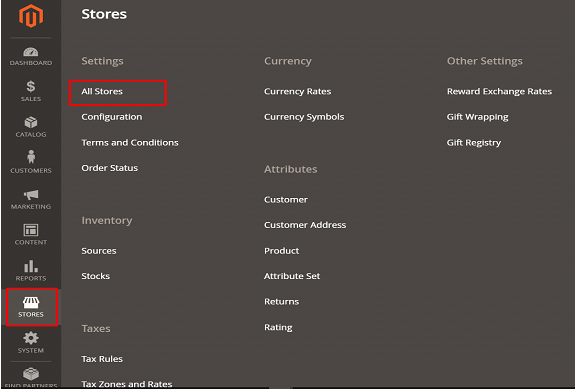This screenshot has width=575, height=389.
Task: Open the System gear icon
Action: click(x=31, y=338)
